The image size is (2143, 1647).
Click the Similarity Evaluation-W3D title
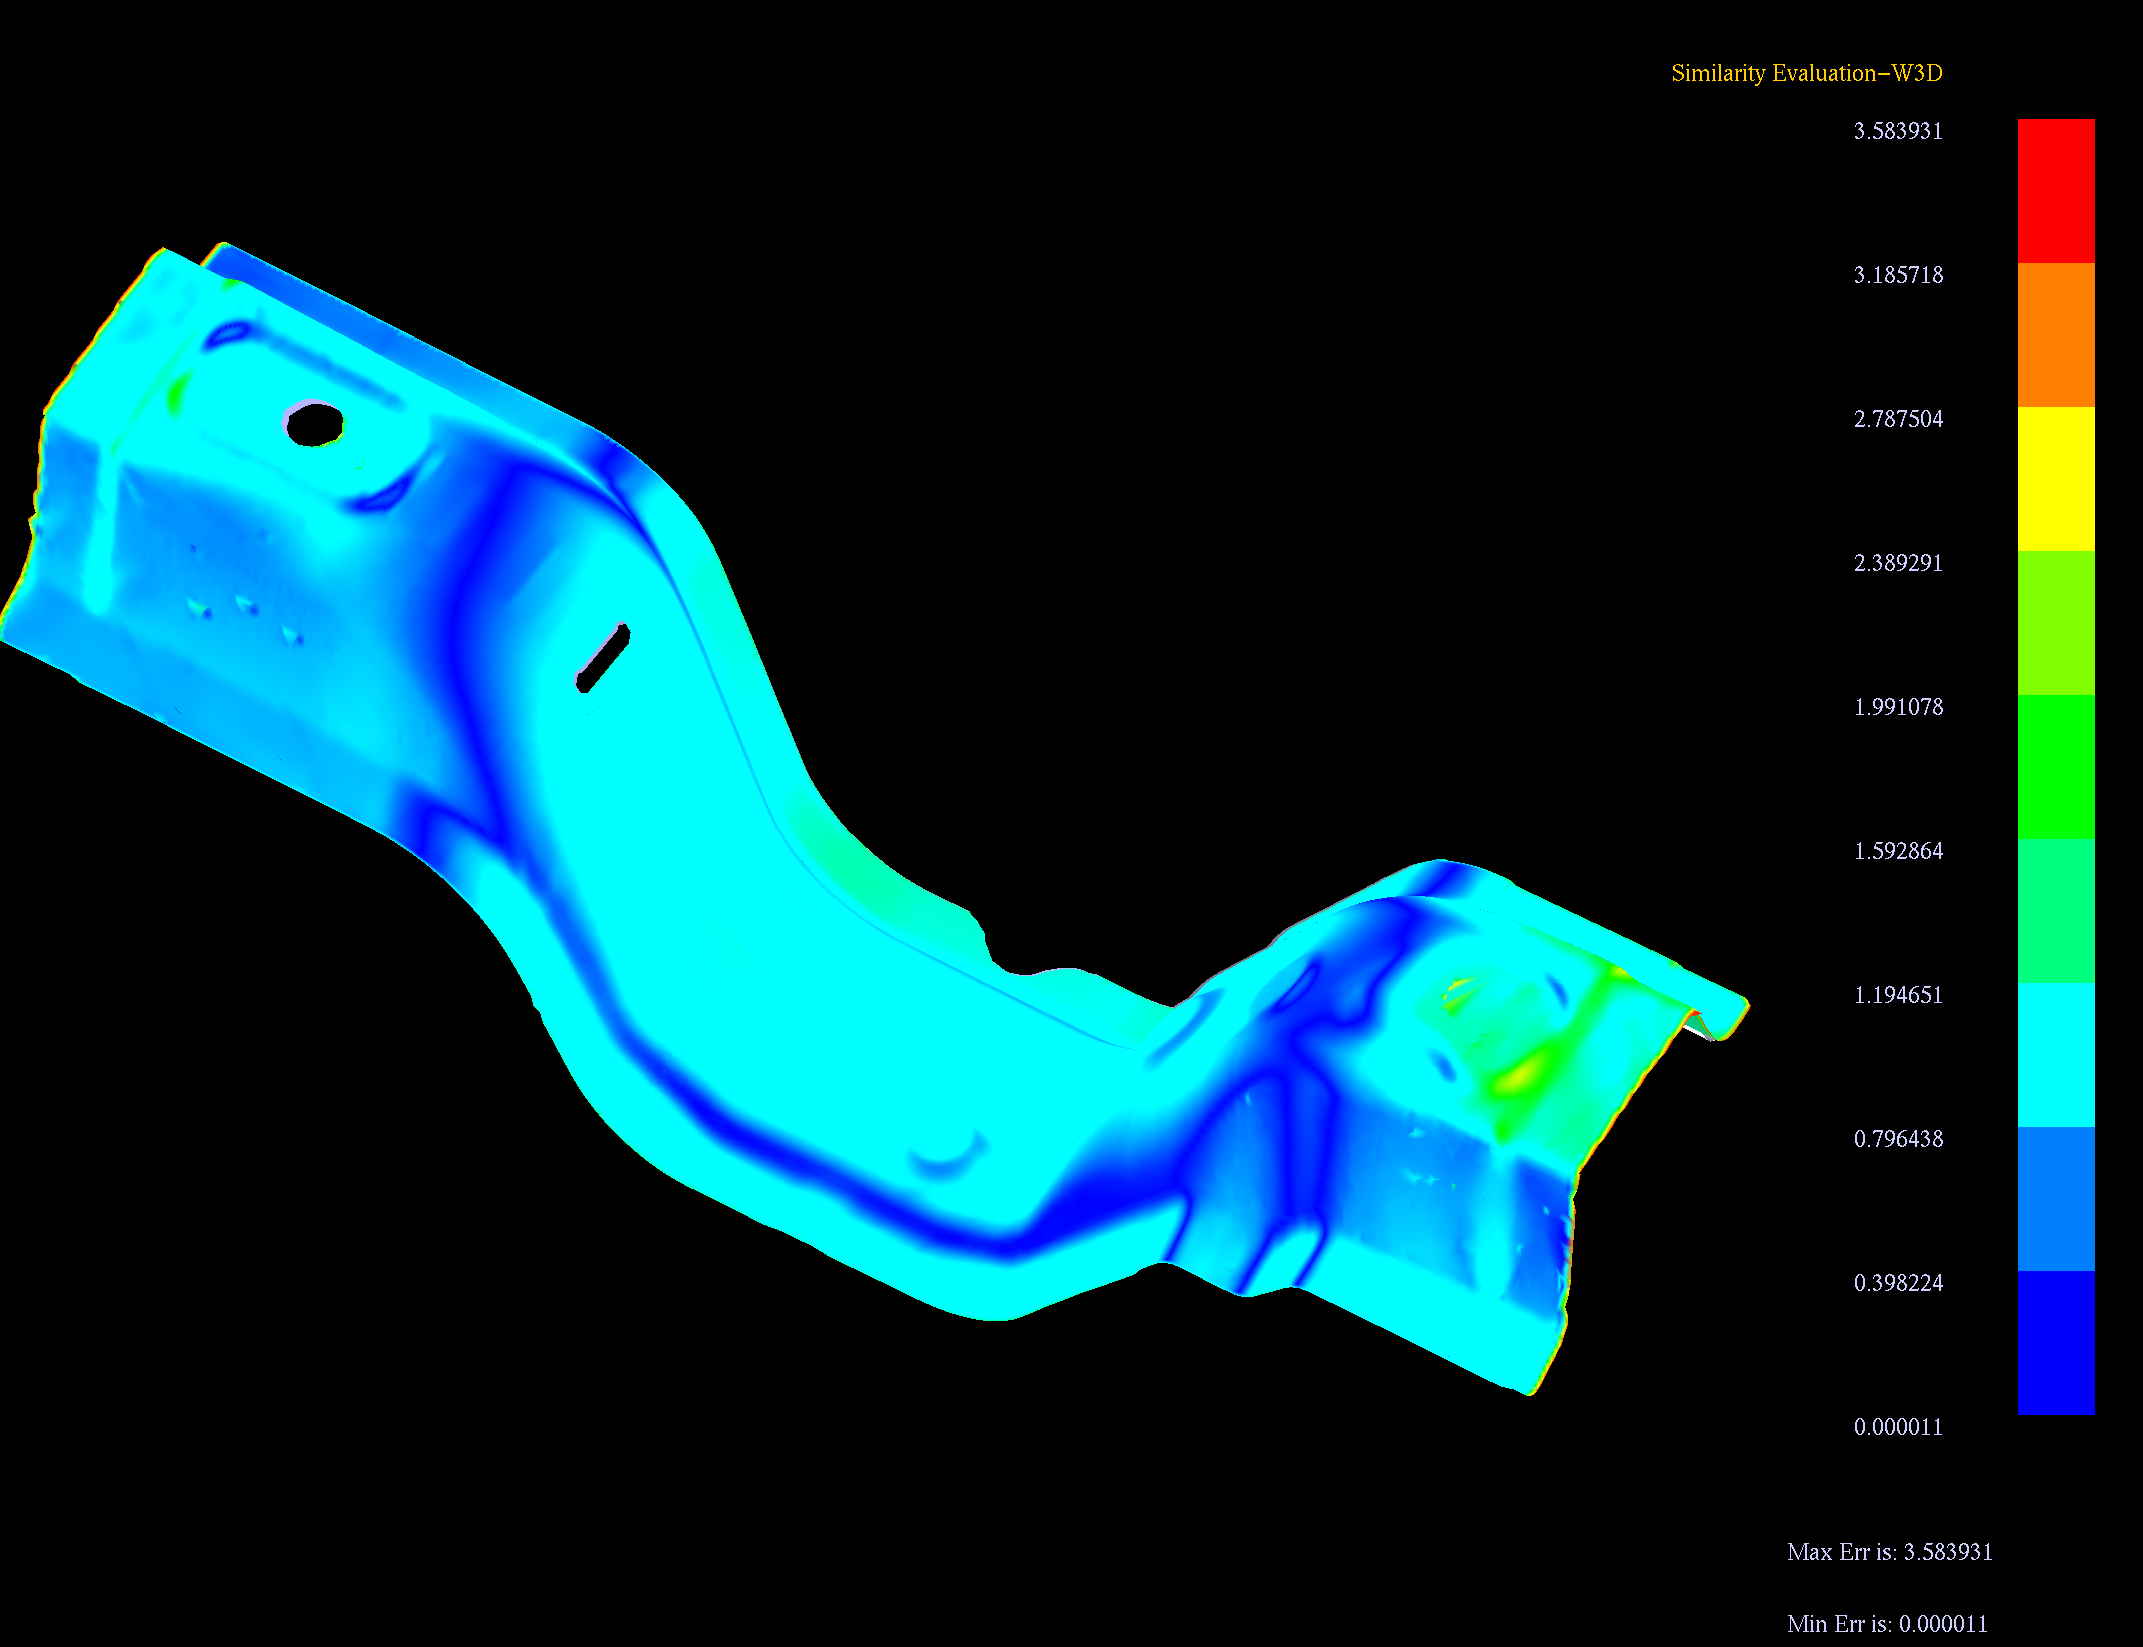[1806, 73]
